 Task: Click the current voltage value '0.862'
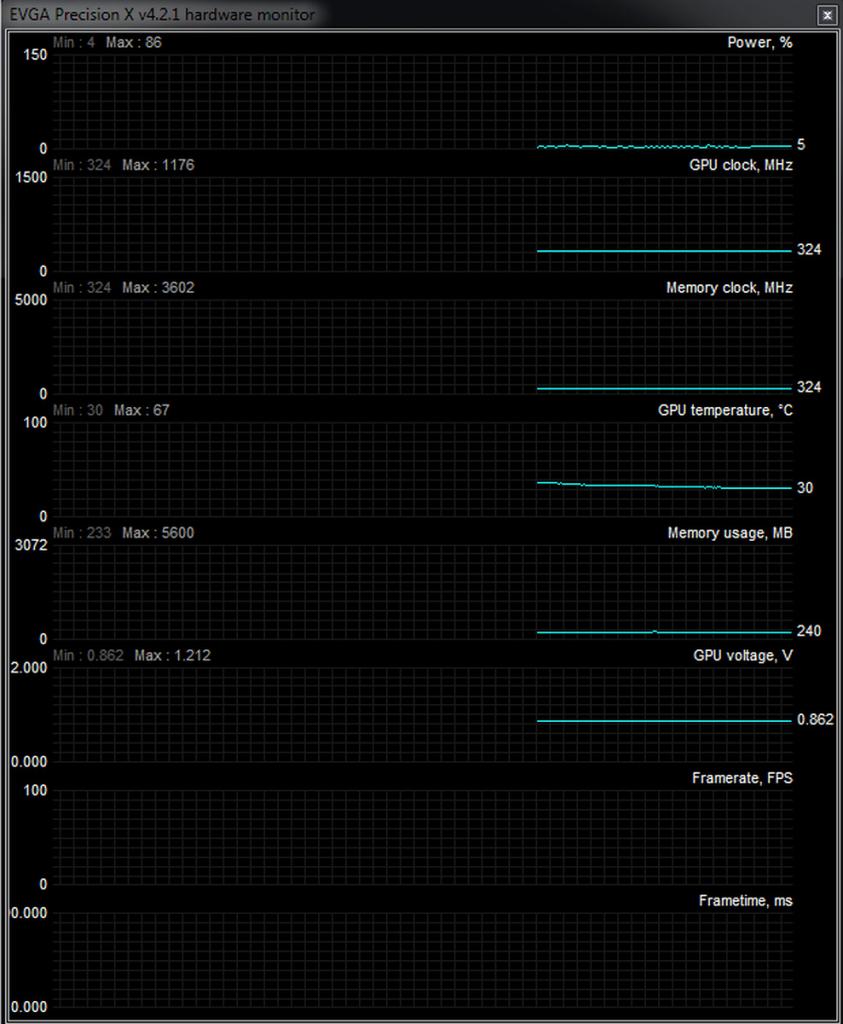[815, 720]
